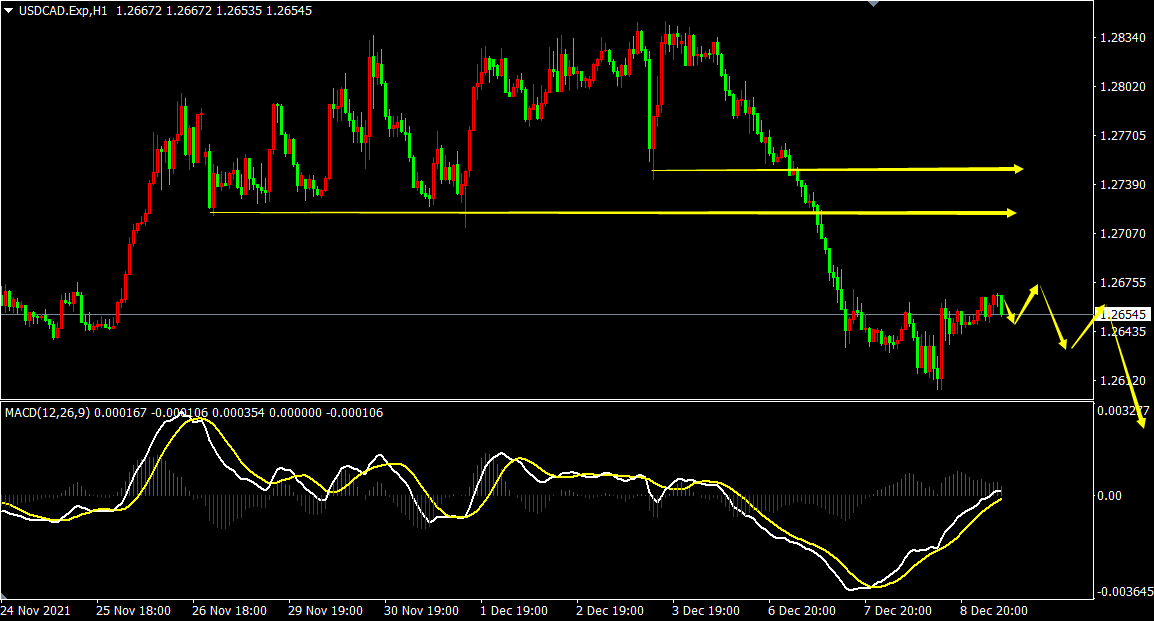Click the grey chart shift triangle marker

(875, 4)
